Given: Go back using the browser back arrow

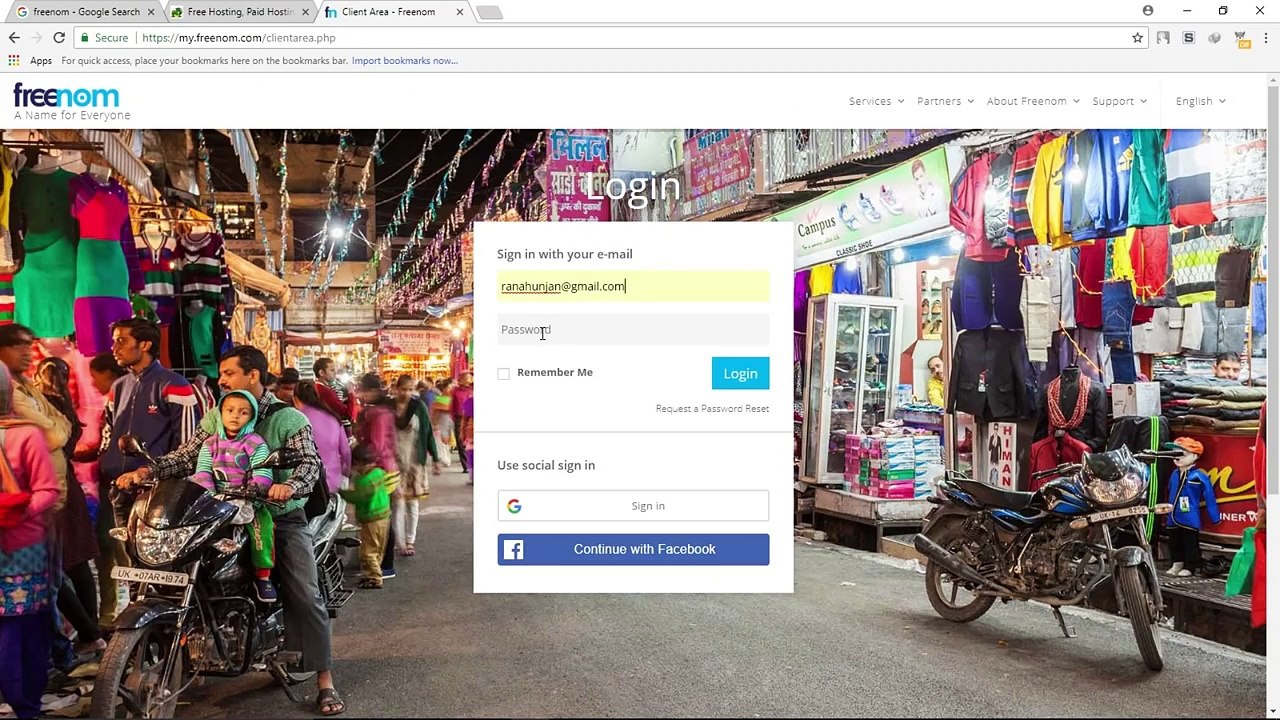Looking at the screenshot, I should 14,38.
